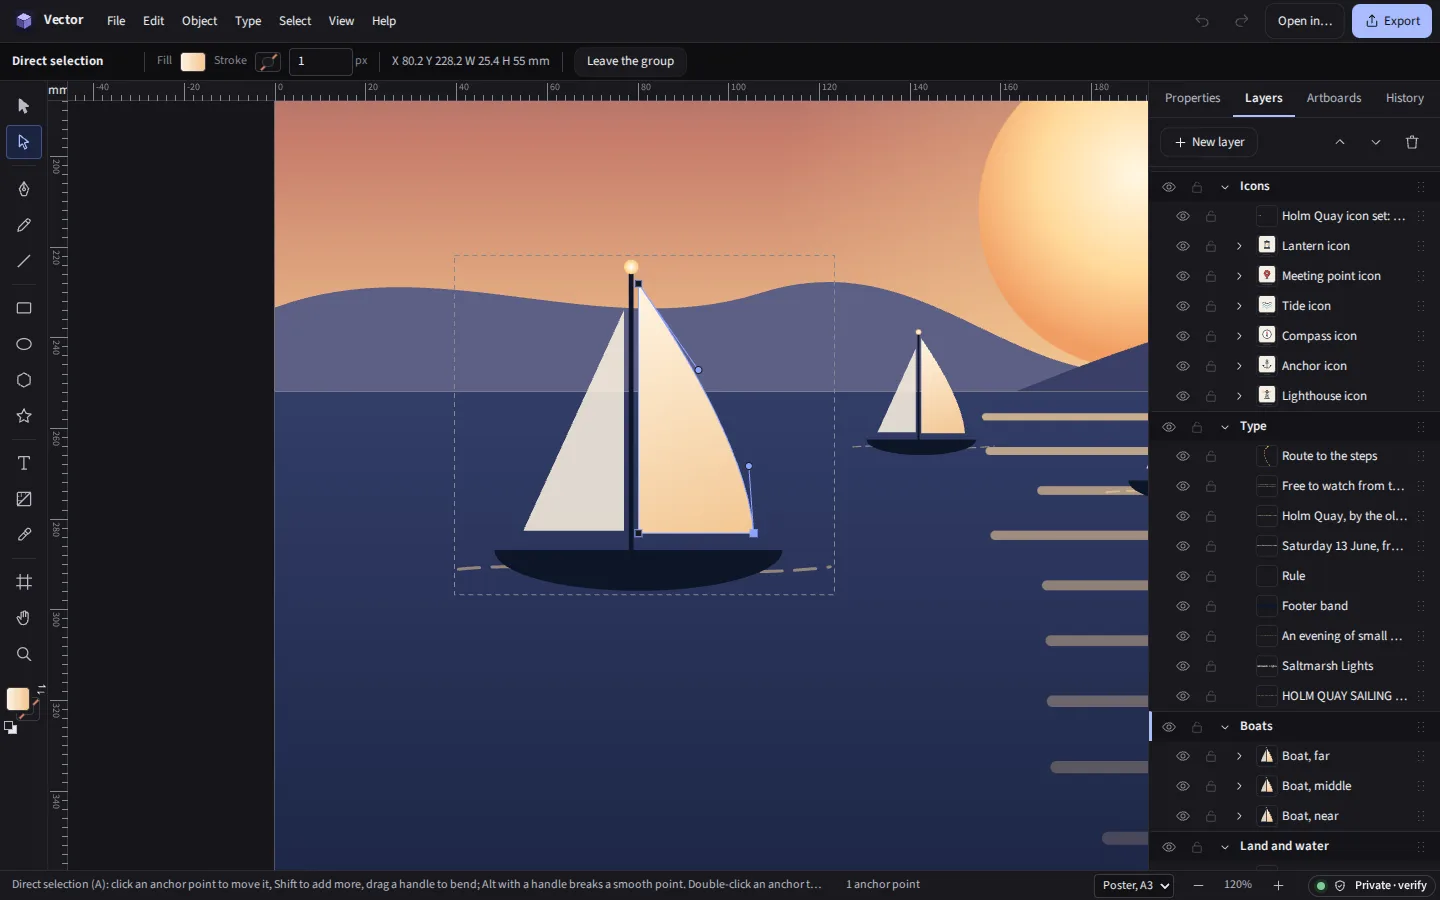Select the Hand pan tool
1440x900 pixels.
[x=24, y=618]
